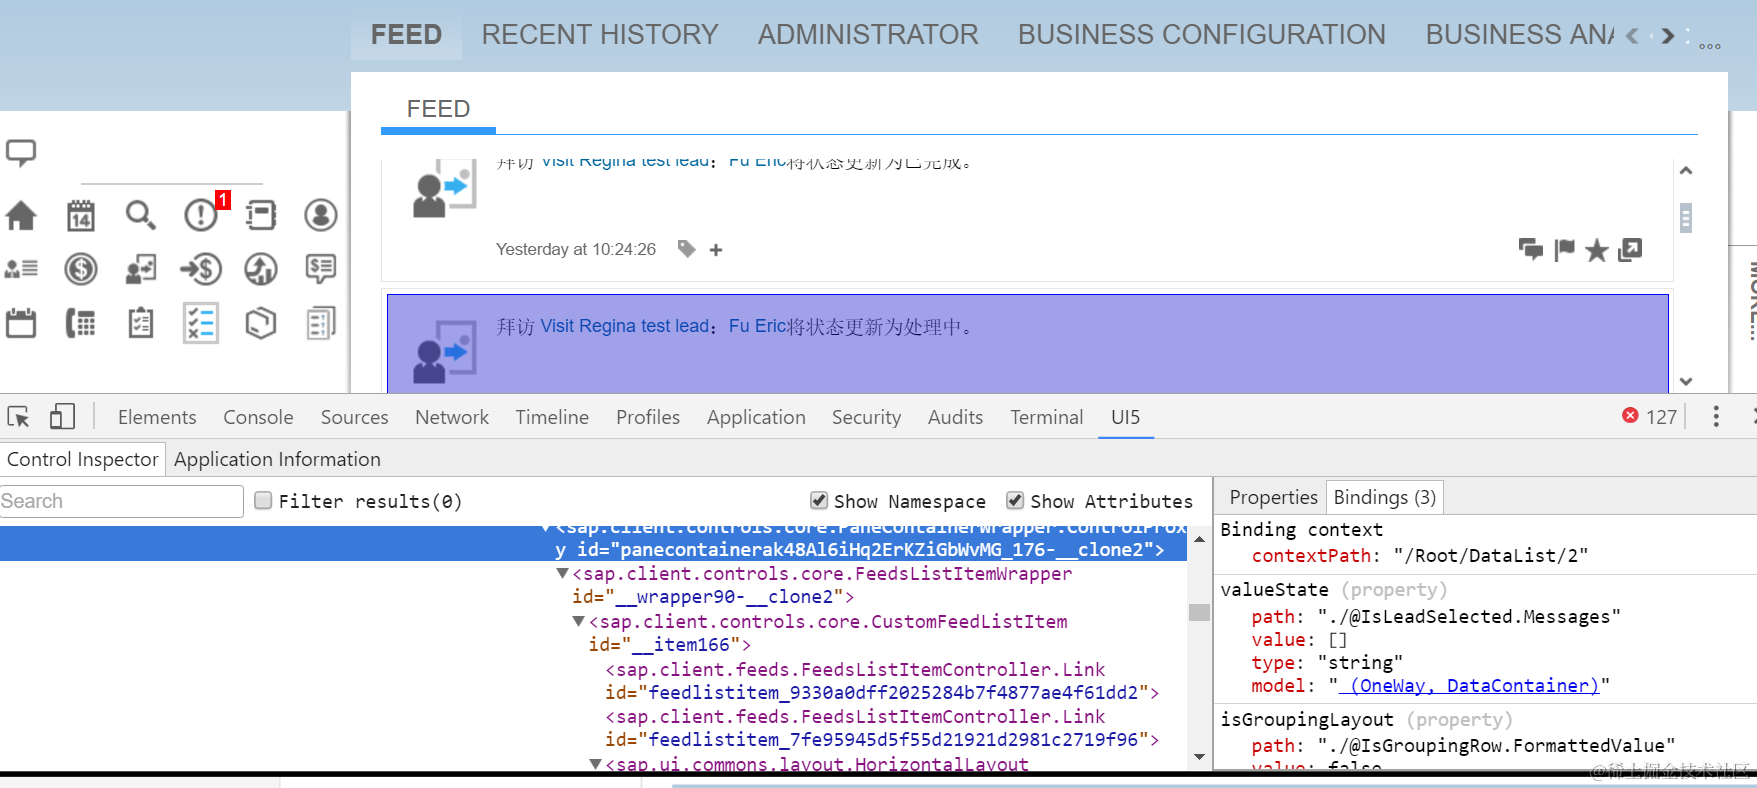Select the FEED top navigation tab
Screen dimensions: 1757x788
click(406, 35)
